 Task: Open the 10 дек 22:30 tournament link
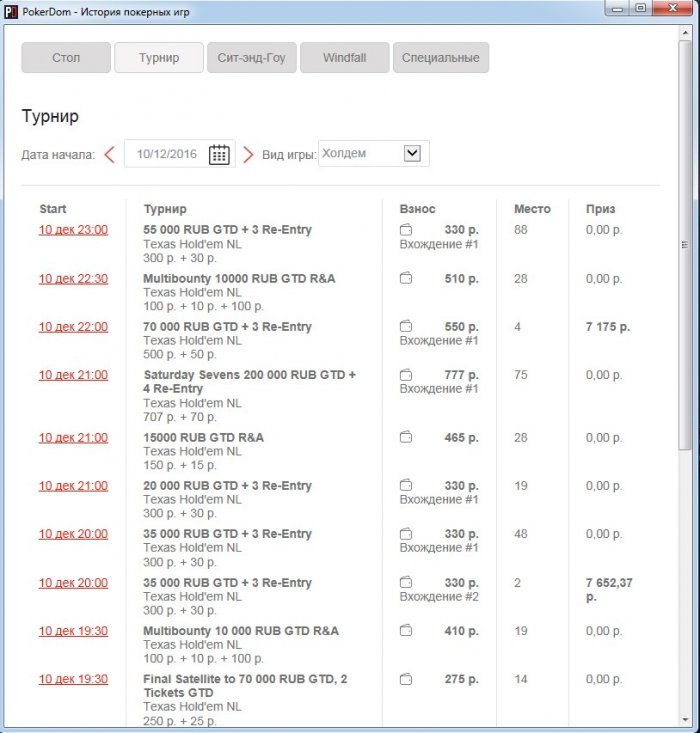73,279
